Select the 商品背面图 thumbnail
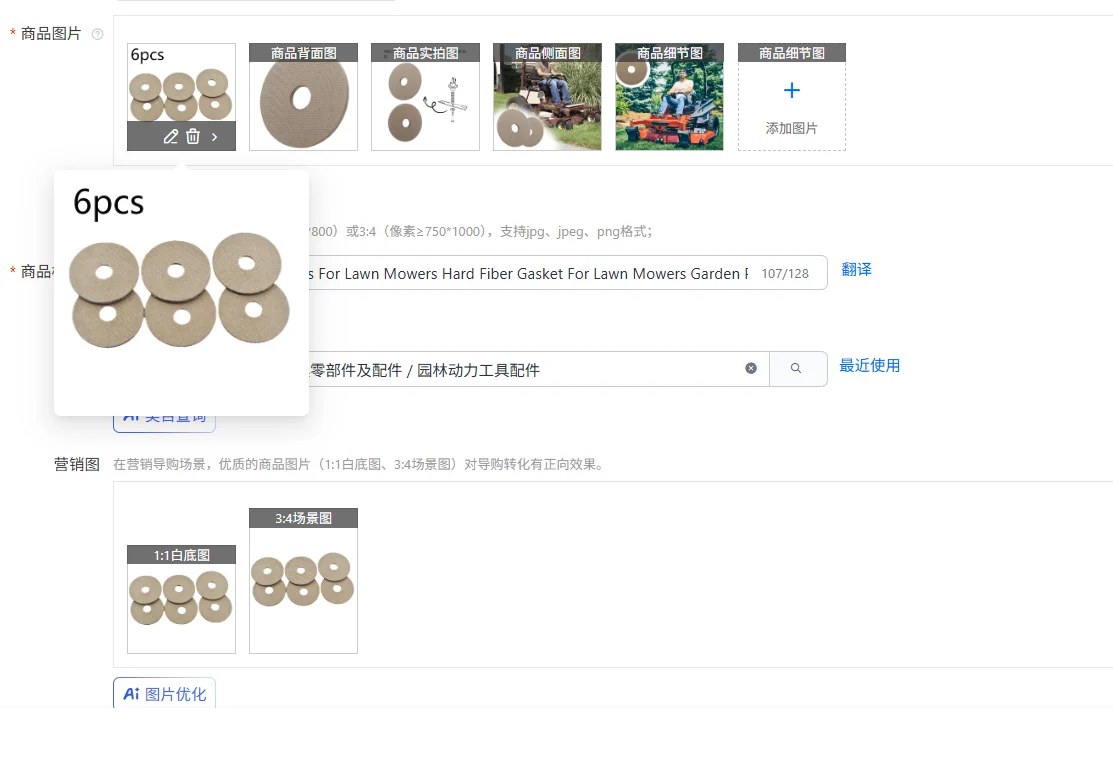 [303, 97]
